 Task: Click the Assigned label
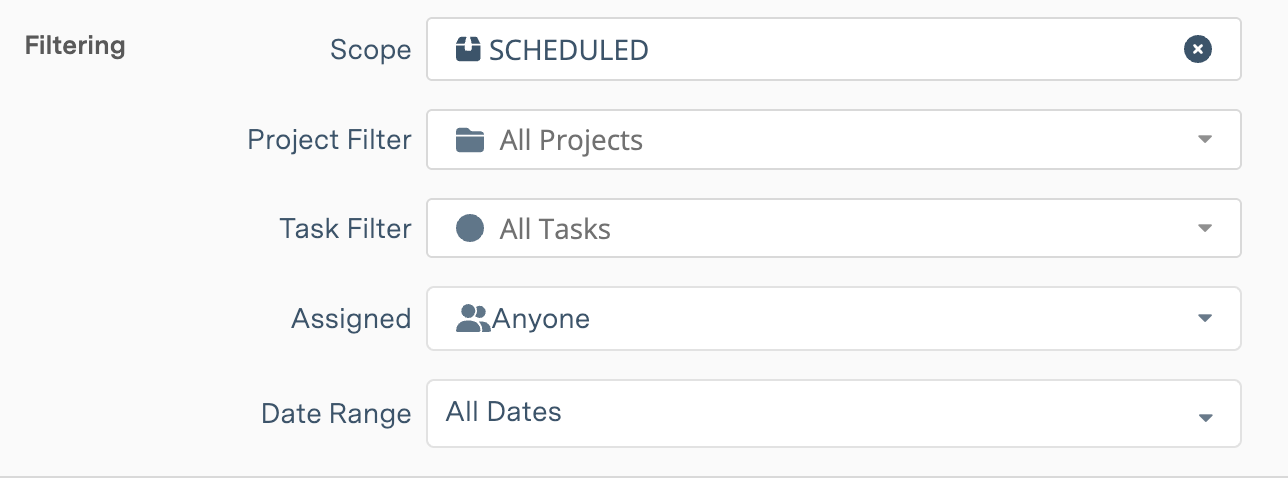[351, 319]
